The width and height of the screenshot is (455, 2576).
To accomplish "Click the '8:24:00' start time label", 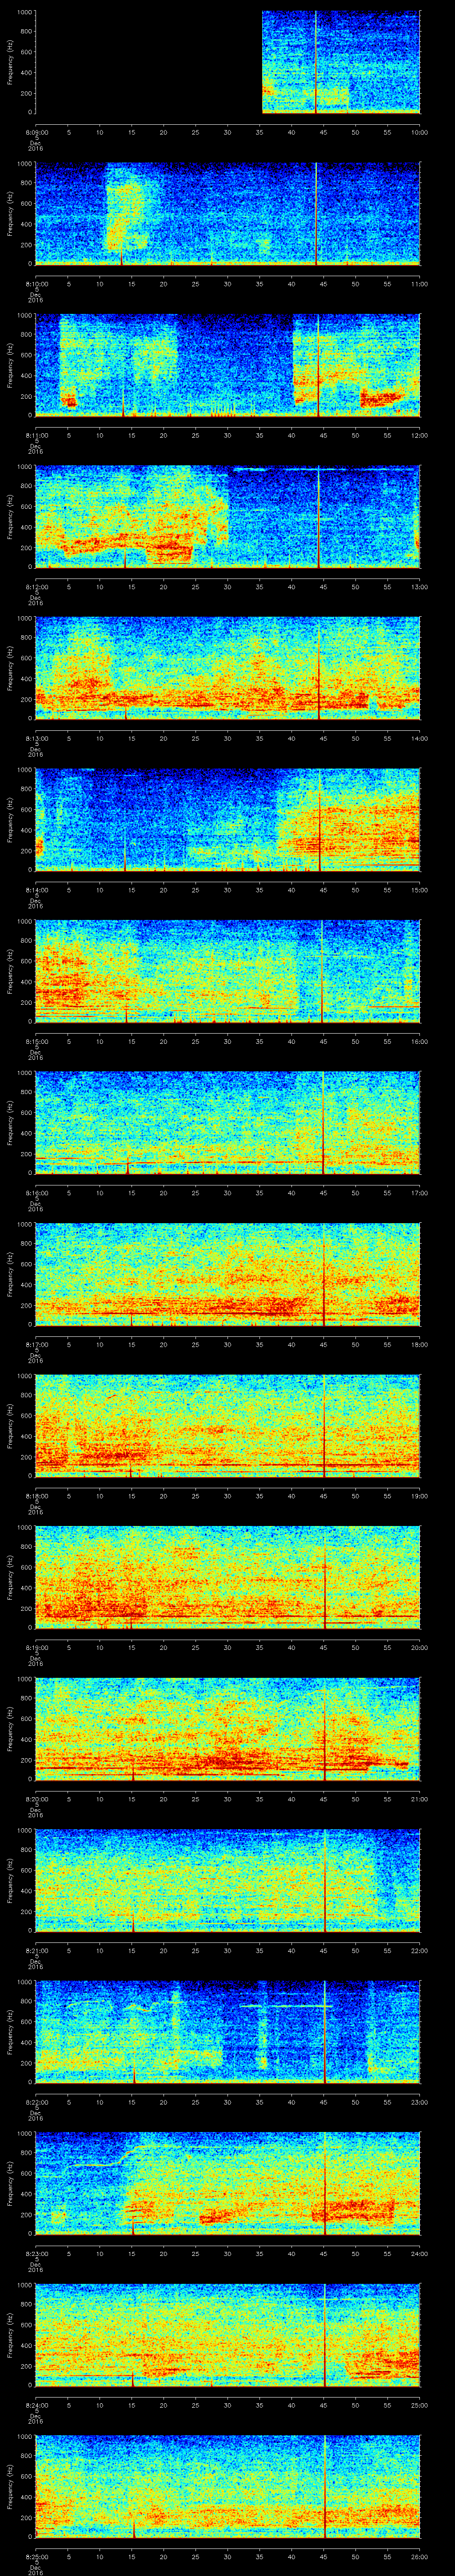I will 36,2405.
